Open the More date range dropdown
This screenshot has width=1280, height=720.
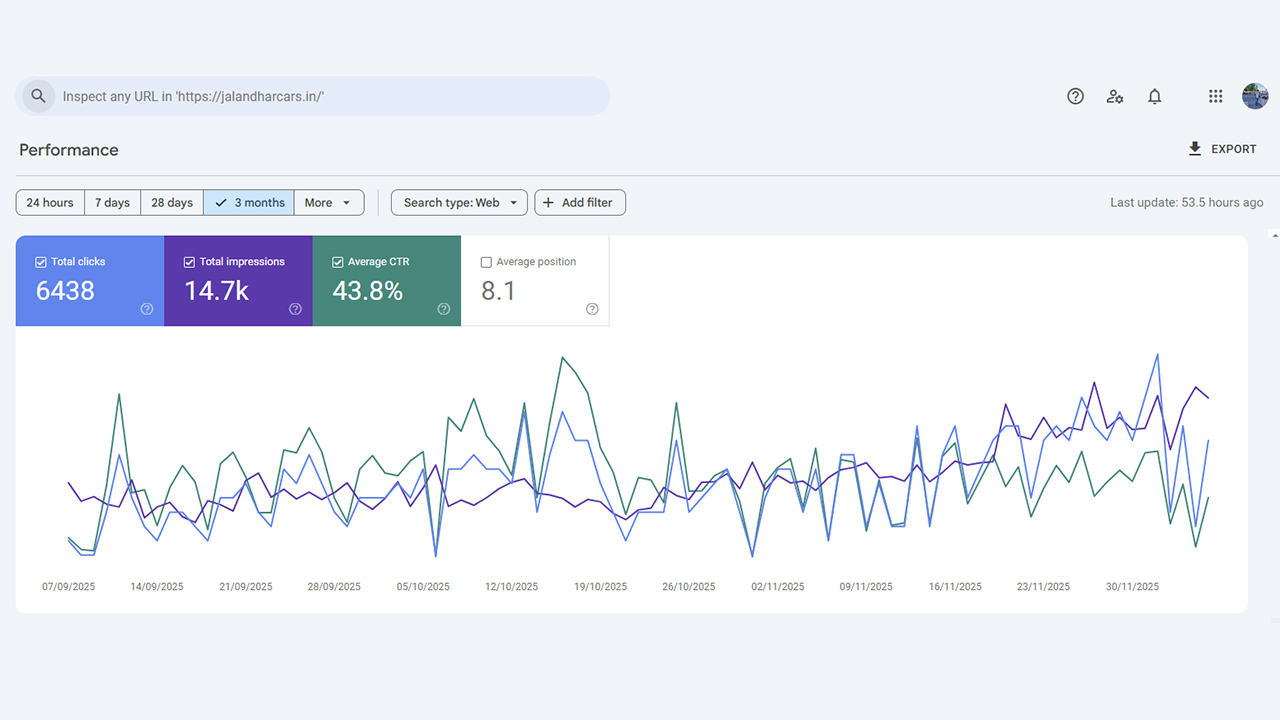pos(328,202)
